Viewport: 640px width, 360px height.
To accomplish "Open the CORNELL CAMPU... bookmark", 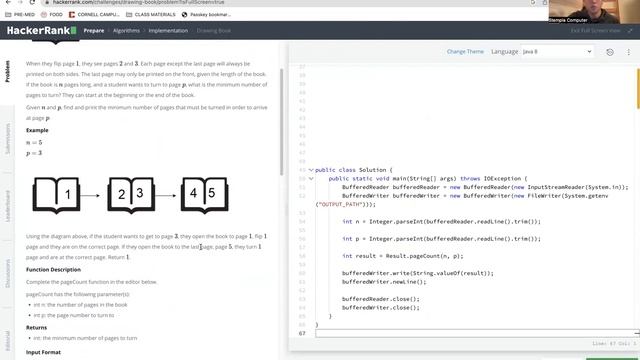I will pos(94,14).
